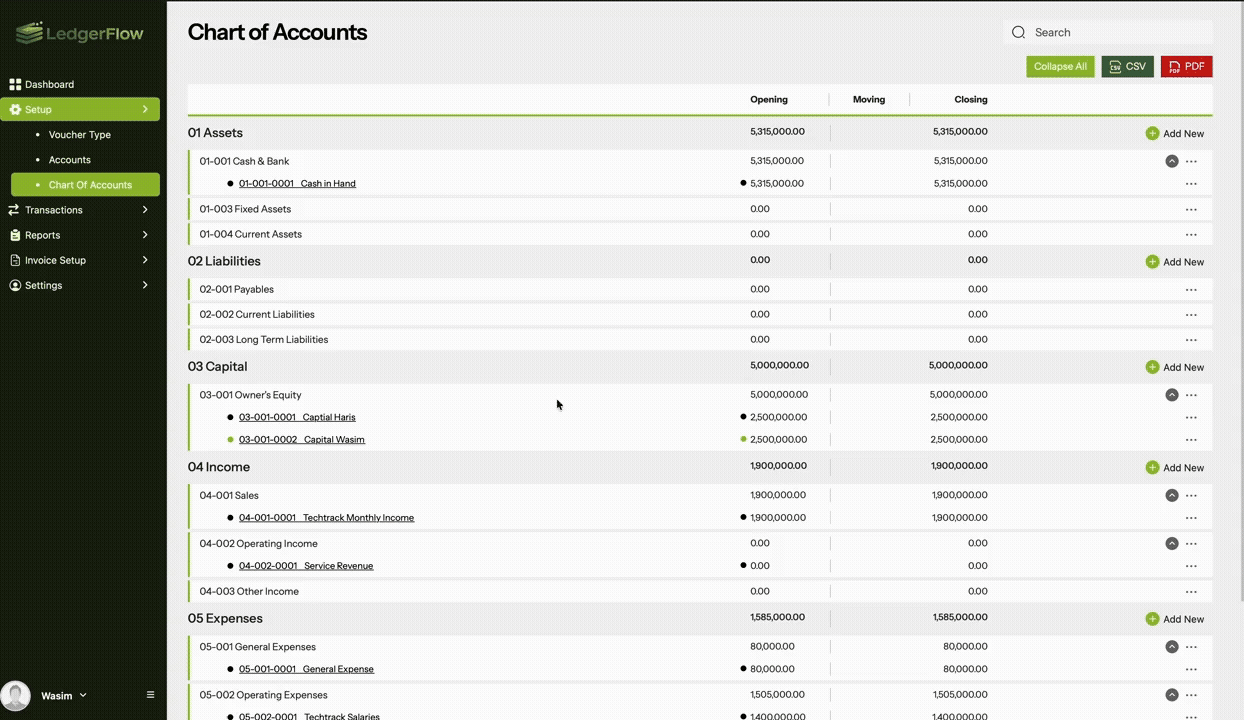
Task: Click the plus icon beside 01 Assets
Action: click(1152, 134)
